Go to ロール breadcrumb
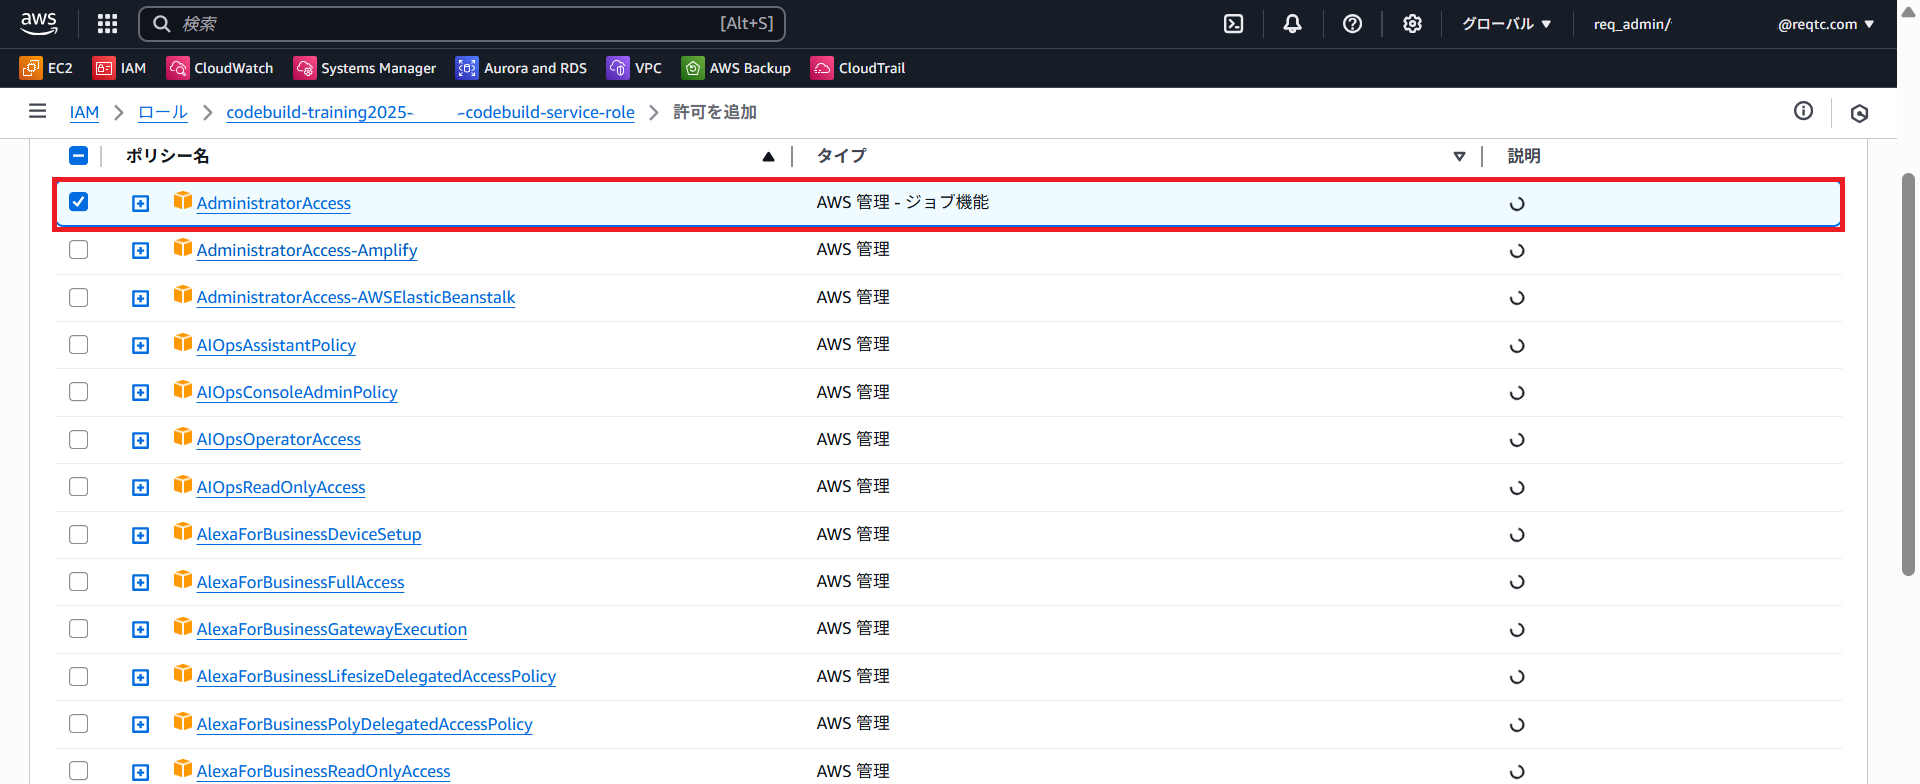Screen dimensions: 1920x784 tap(163, 112)
